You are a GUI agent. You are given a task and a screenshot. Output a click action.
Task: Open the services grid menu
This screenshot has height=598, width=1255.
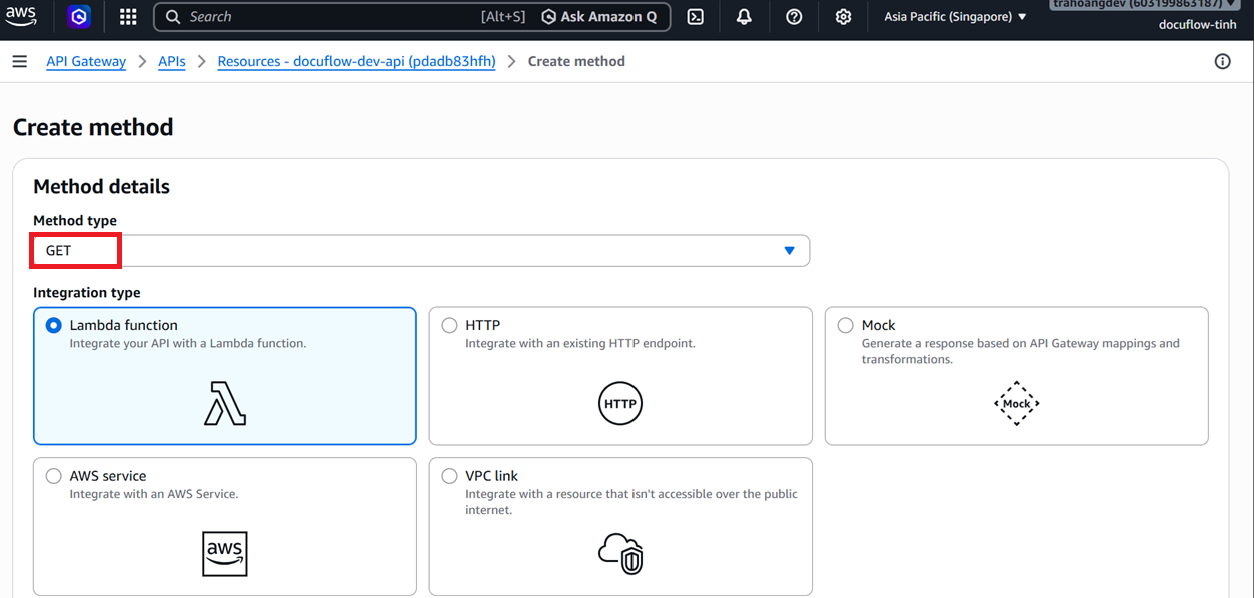tap(128, 17)
